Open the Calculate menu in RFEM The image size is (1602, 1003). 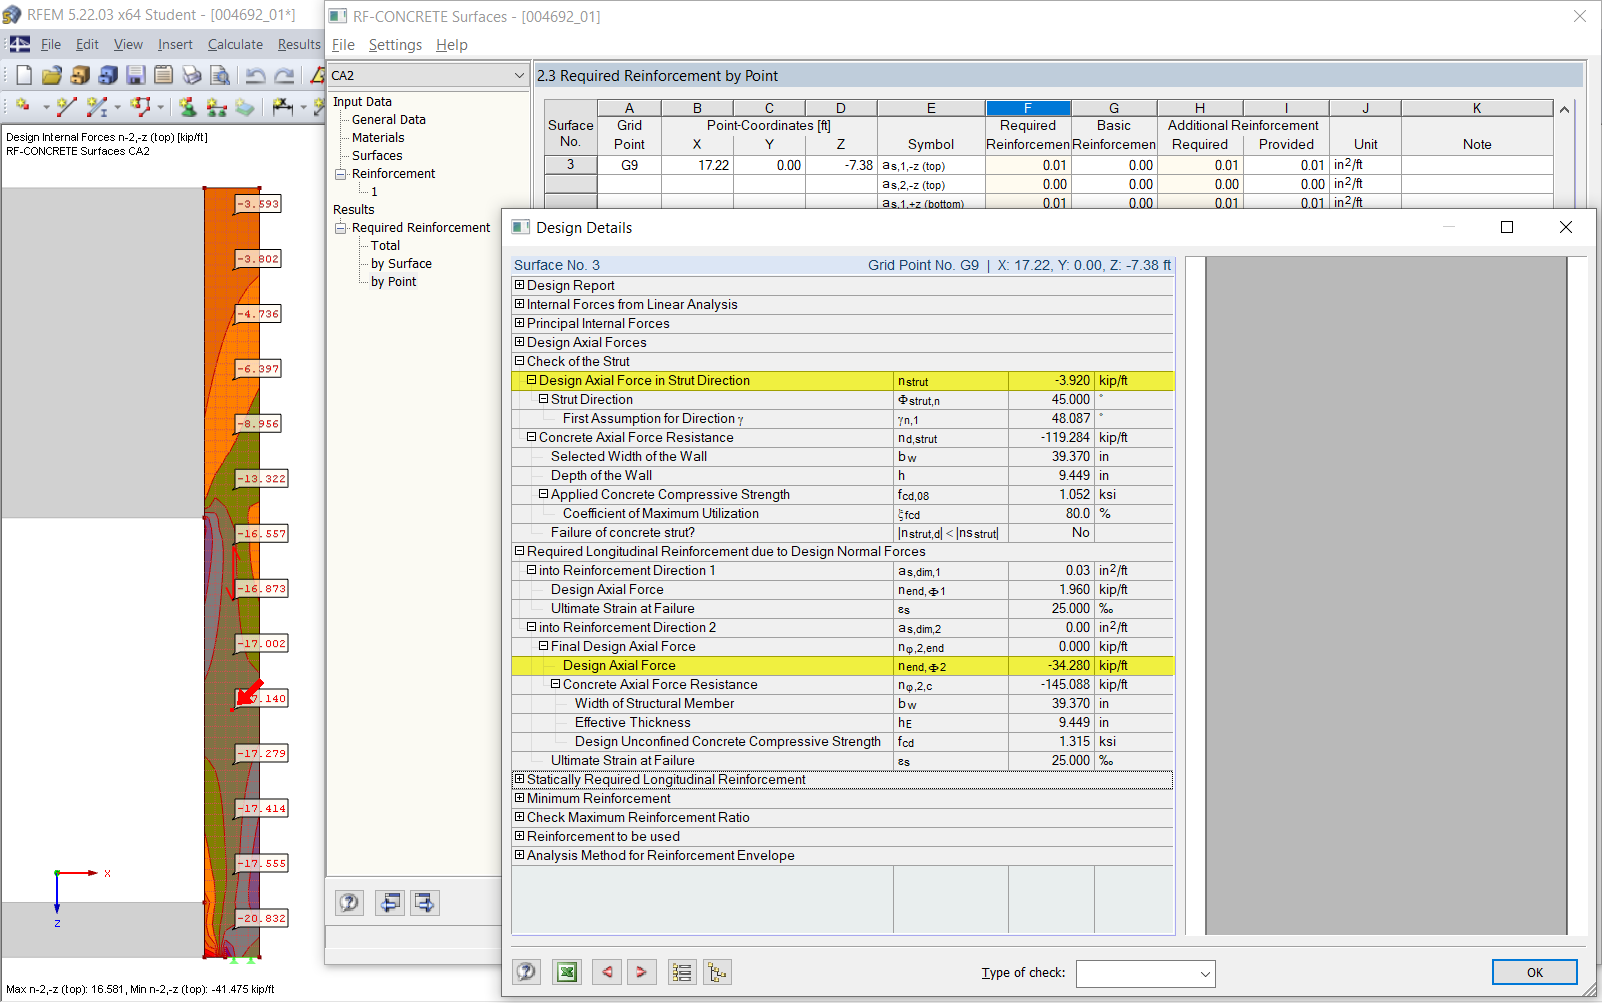point(235,44)
